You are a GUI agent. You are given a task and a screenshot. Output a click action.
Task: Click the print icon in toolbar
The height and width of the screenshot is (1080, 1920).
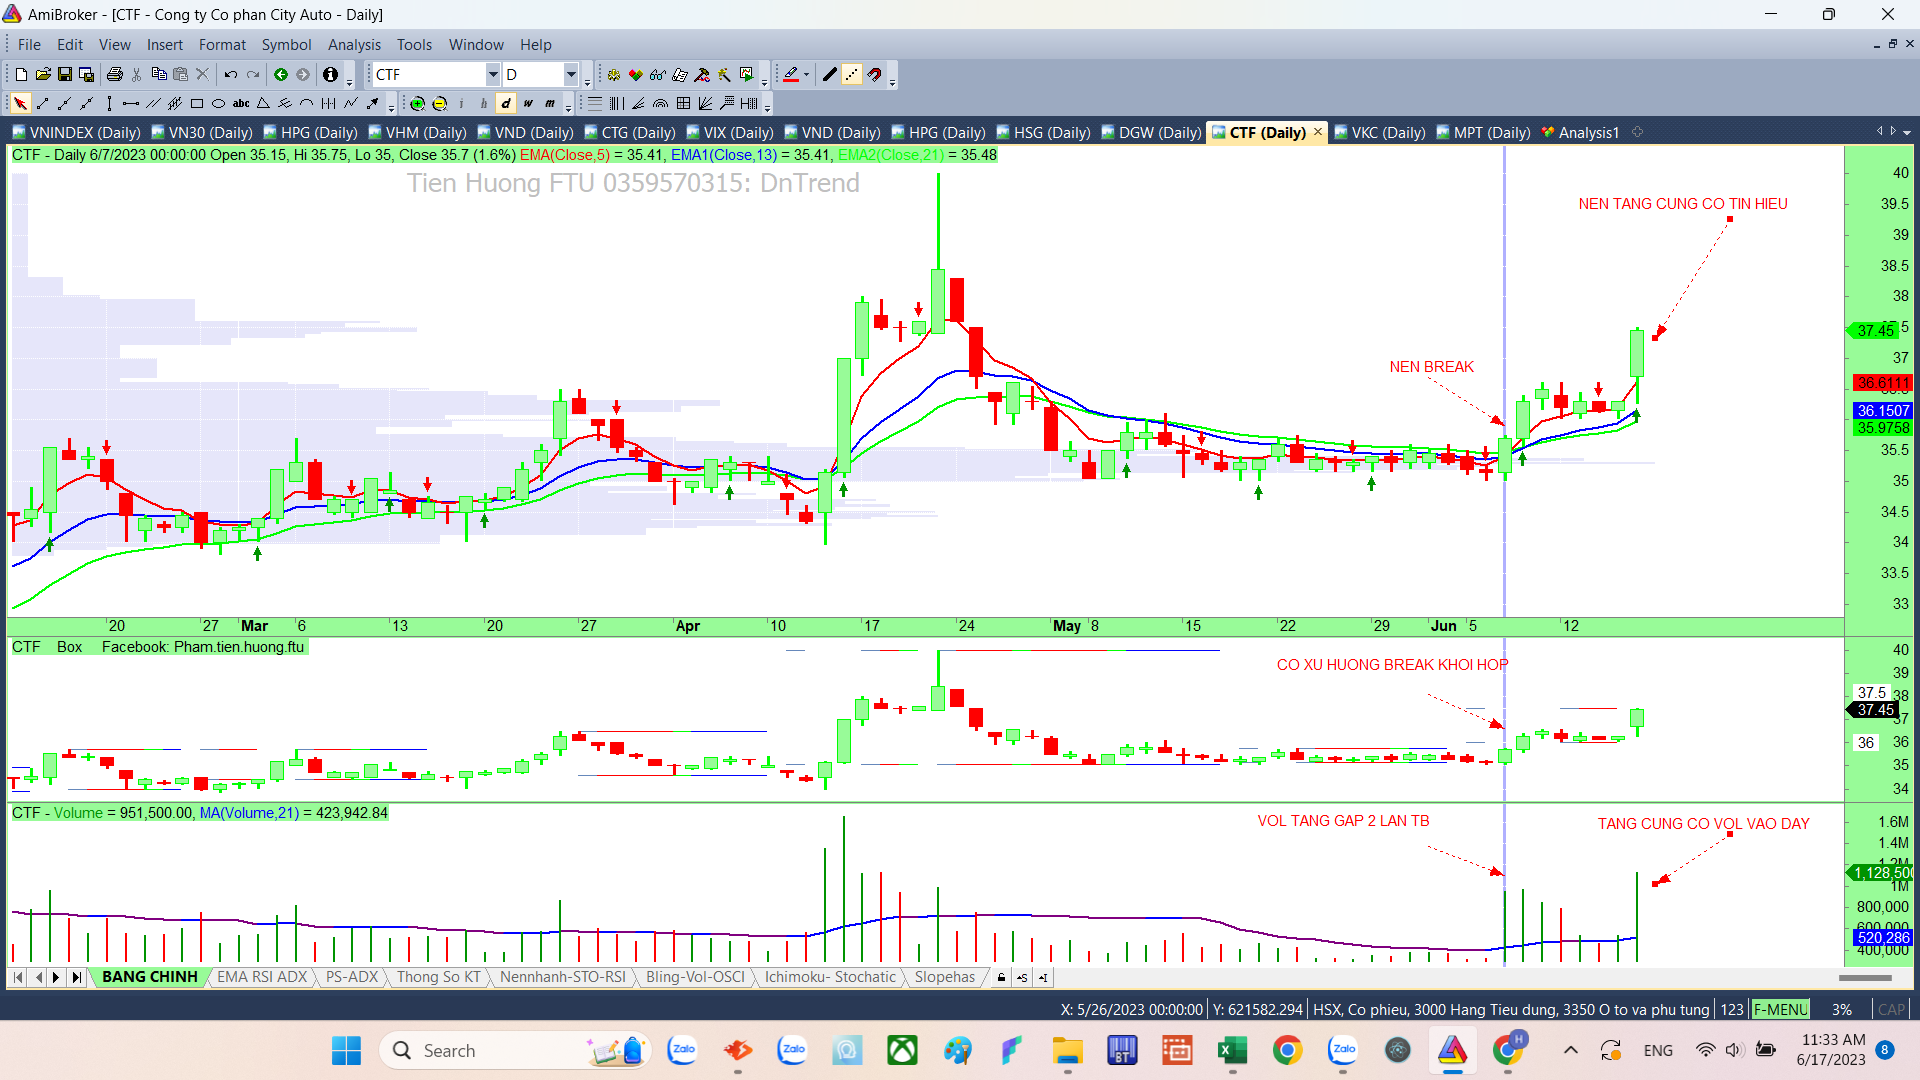pos(114,74)
